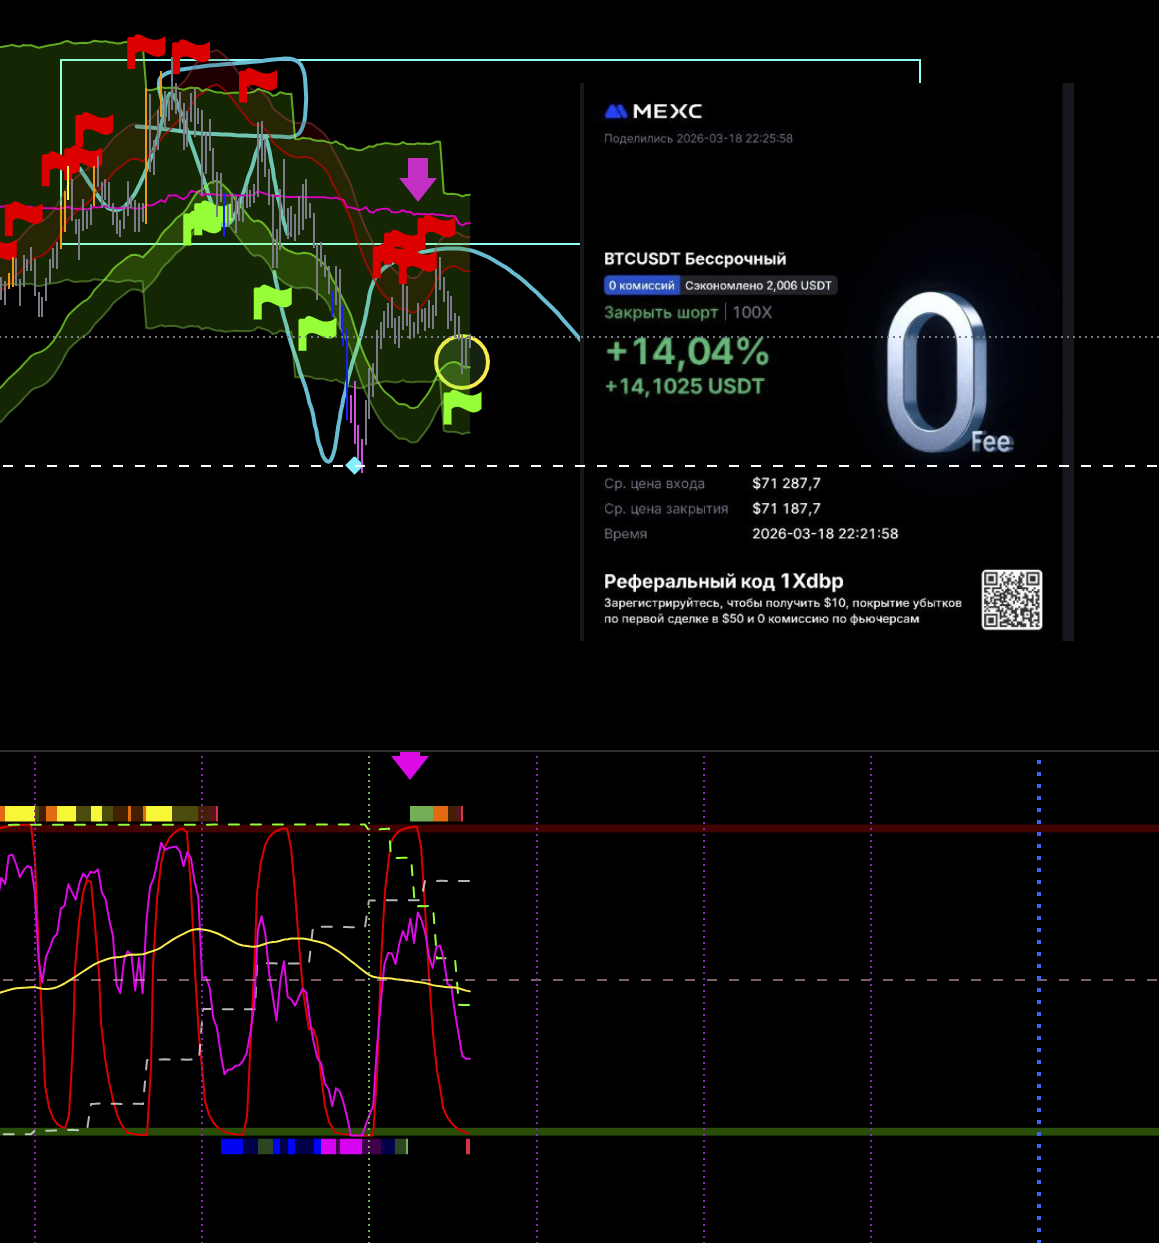1159x1243 pixels.
Task: Click the 'Реферальный код 1Xdbp' heading
Action: click(723, 581)
